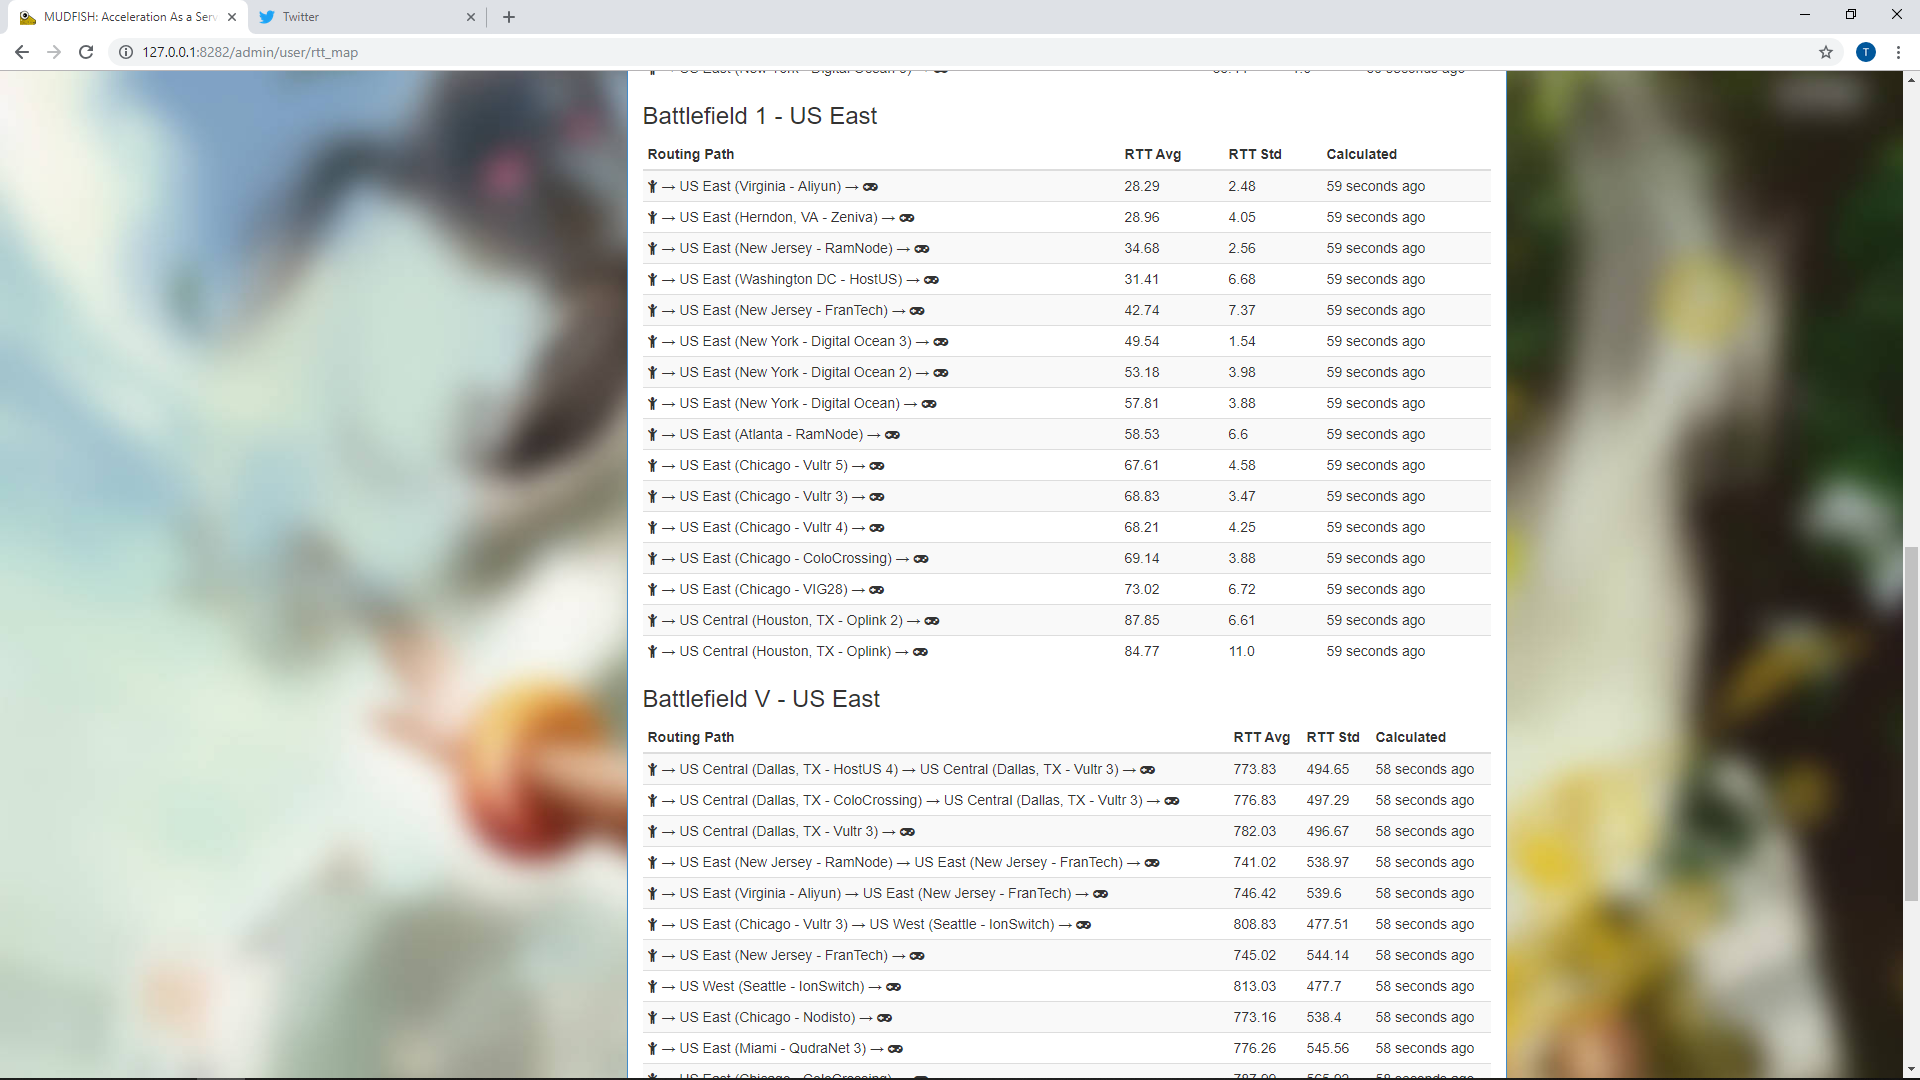
Task: Click person icon beside Chicago Nodisto path
Action: coord(652,1018)
